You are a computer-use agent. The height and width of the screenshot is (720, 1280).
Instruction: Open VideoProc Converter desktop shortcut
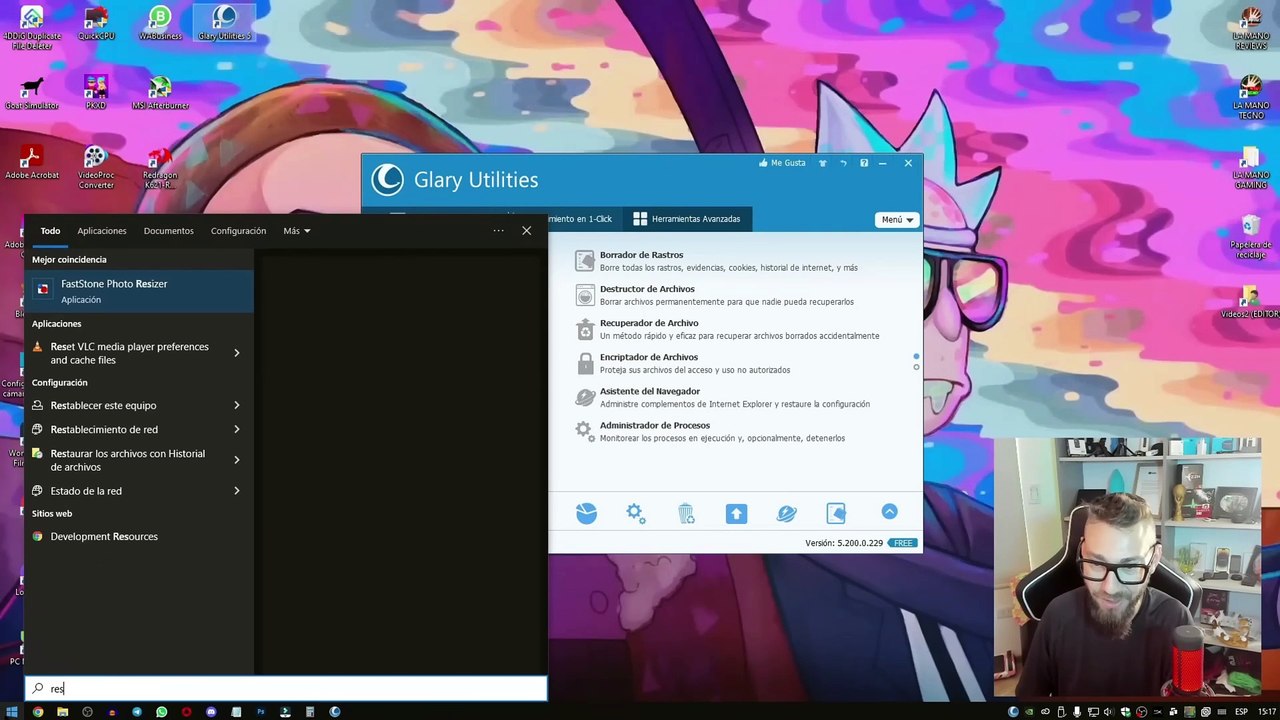(x=96, y=168)
